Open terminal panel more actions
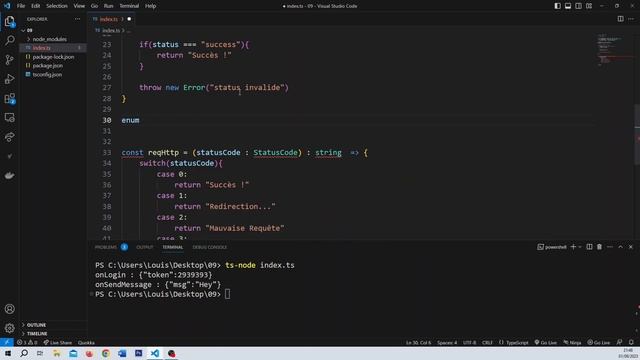The image size is (640, 360). tap(610, 247)
